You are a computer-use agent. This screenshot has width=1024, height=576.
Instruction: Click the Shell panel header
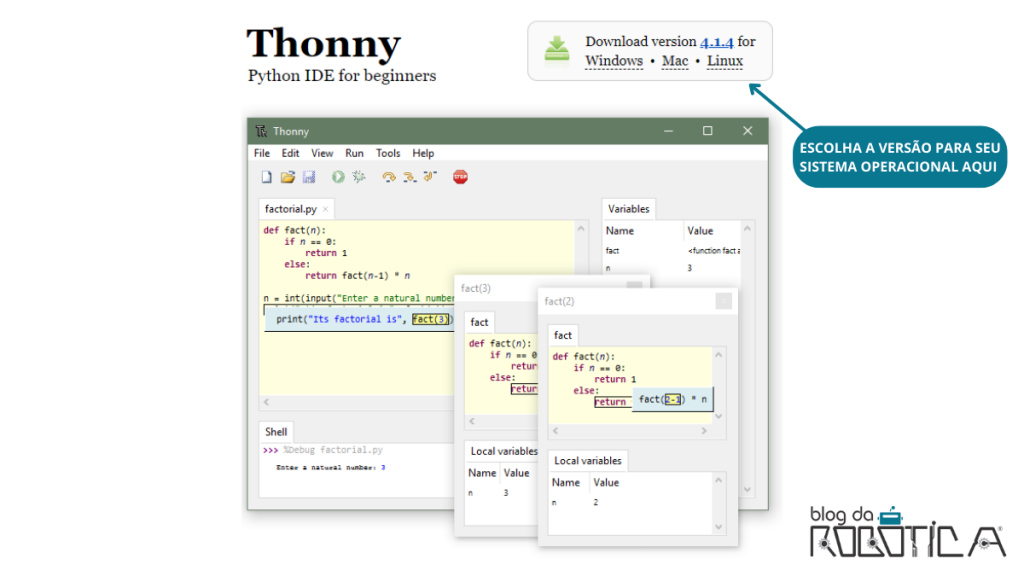tap(275, 431)
